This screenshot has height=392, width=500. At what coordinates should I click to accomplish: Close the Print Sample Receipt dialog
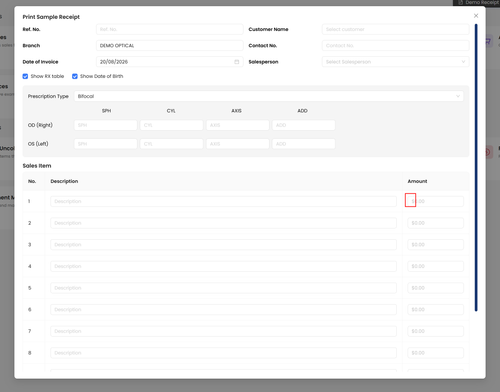pos(476,16)
